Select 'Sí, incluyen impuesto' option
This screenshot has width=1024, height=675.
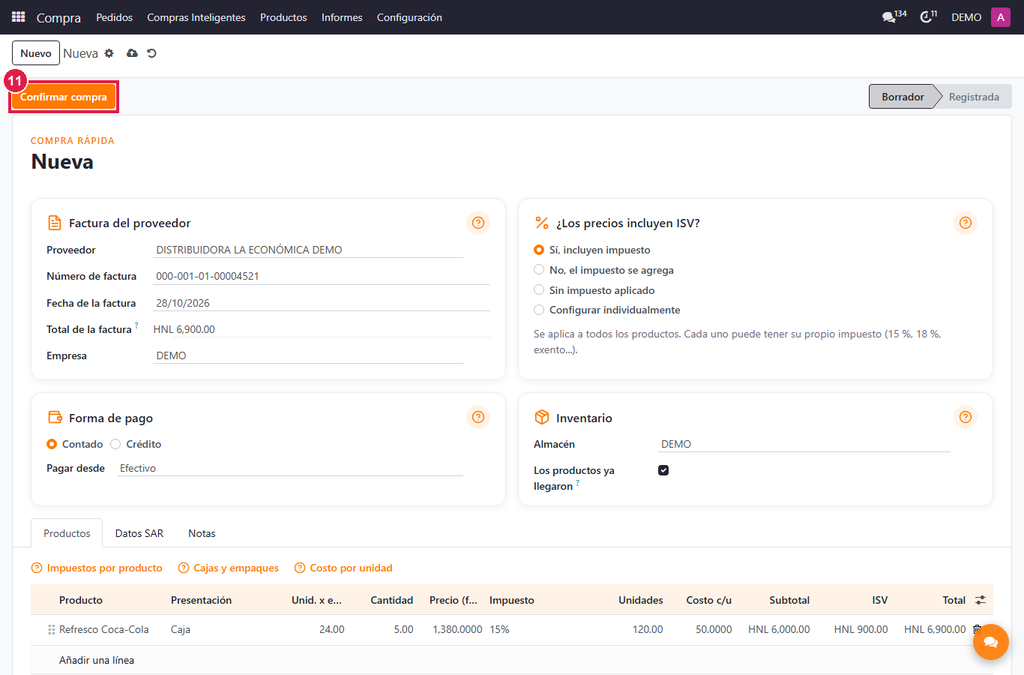coord(539,250)
